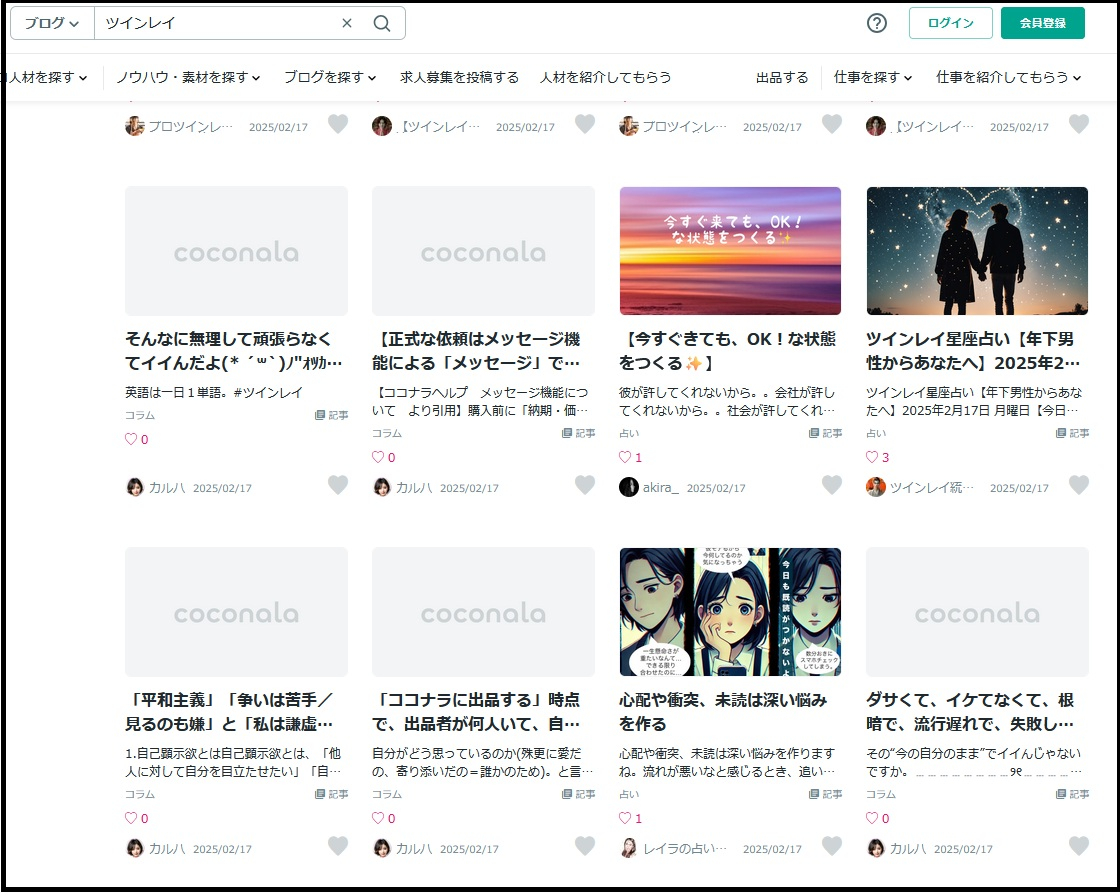Viewport: 1120px width, 895px height.
Task: Click the search magnifier icon
Action: [x=381, y=24]
